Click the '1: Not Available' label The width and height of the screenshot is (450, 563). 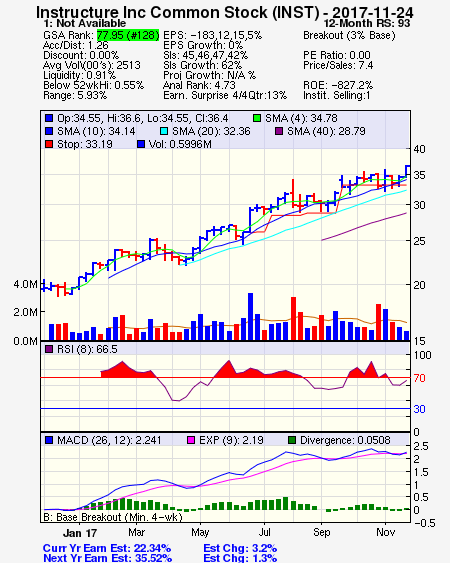pos(84,23)
